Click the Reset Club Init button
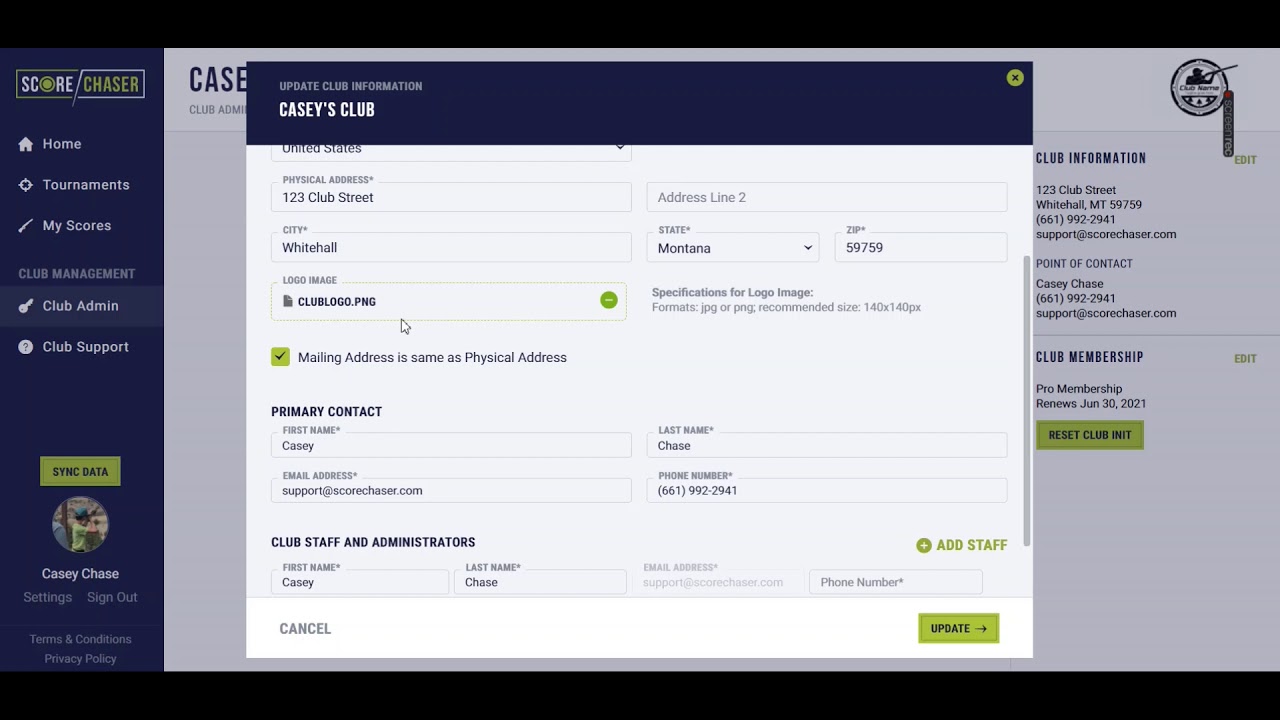Viewport: 1280px width, 720px height. click(x=1090, y=435)
